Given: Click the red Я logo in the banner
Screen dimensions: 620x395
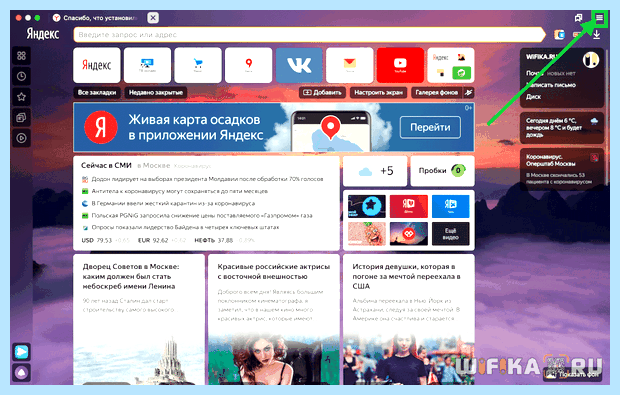Looking at the screenshot, I should 100,127.
